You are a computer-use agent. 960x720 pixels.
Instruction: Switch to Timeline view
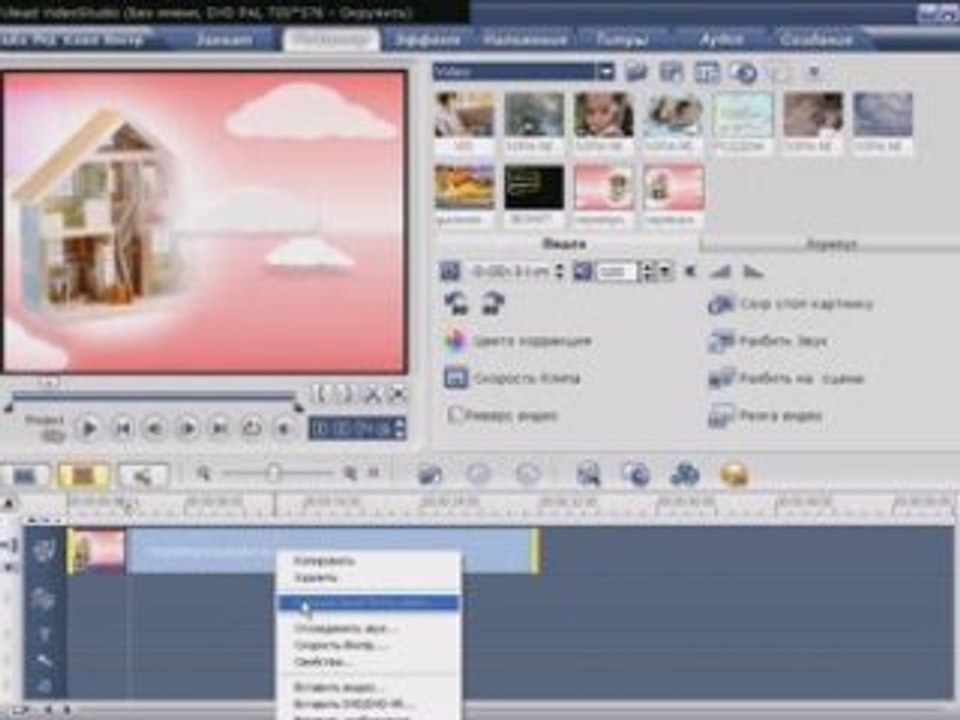pyautogui.click(x=83, y=476)
